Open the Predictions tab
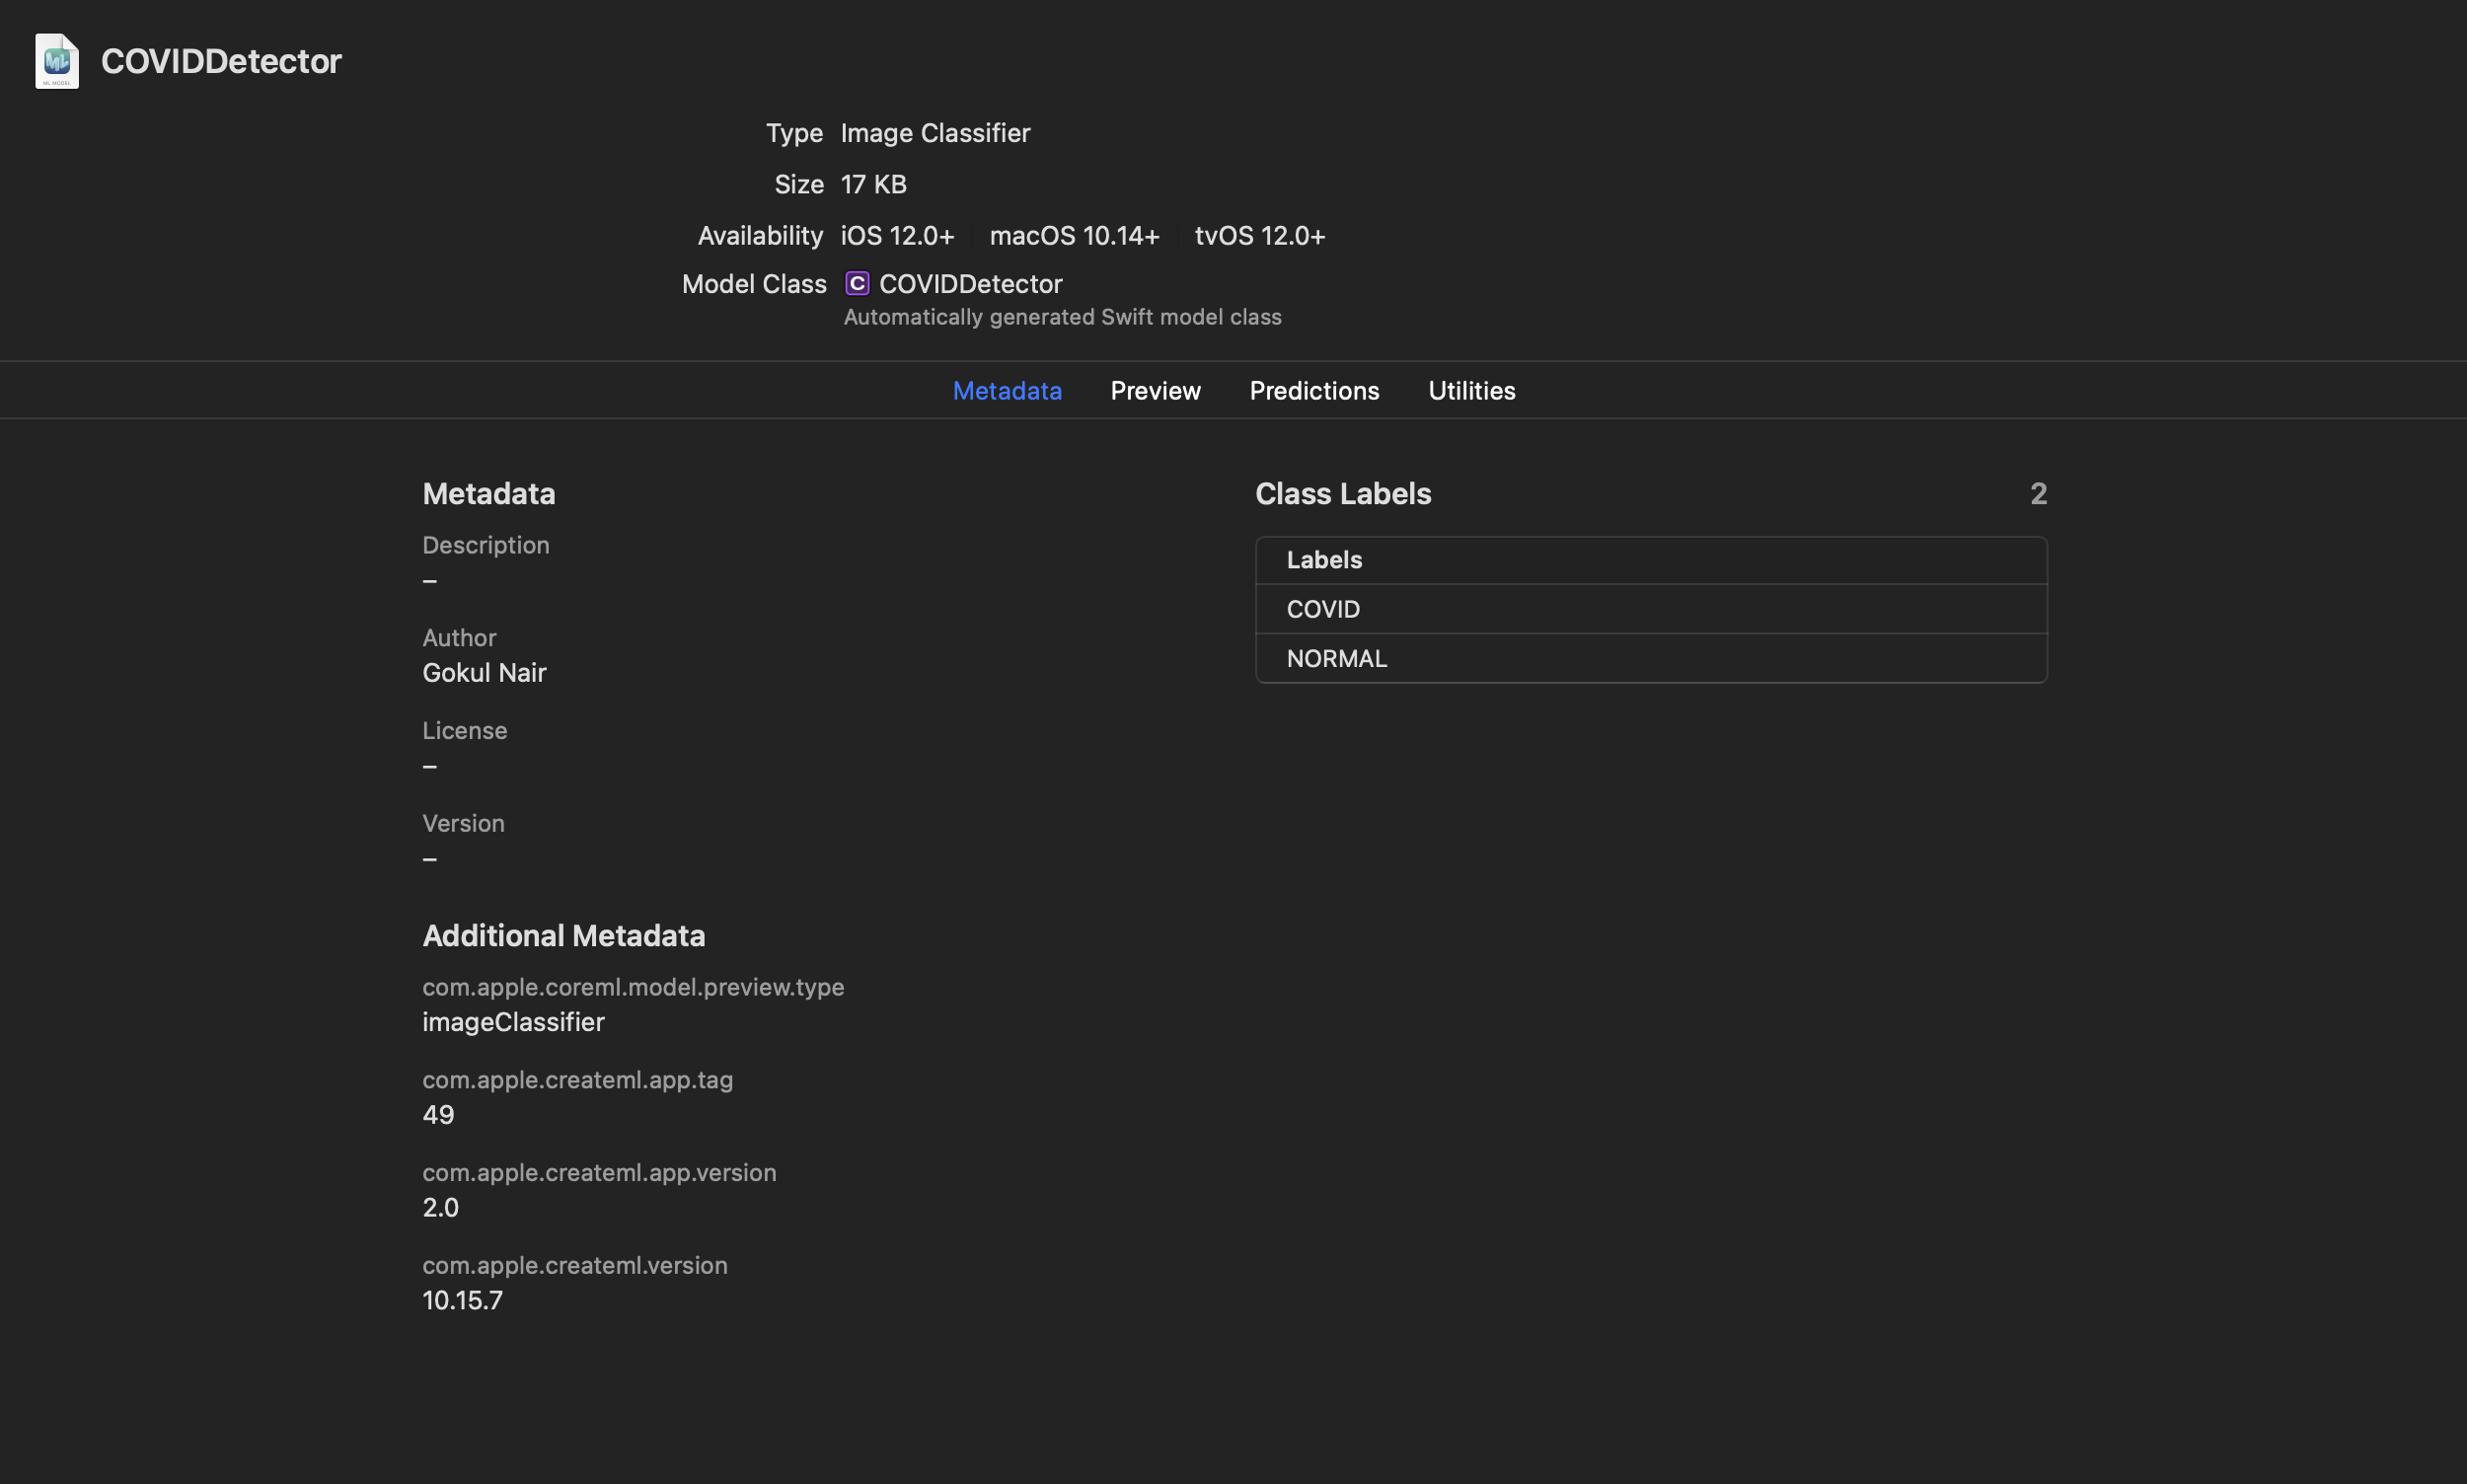2467x1484 pixels. pos(1314,391)
